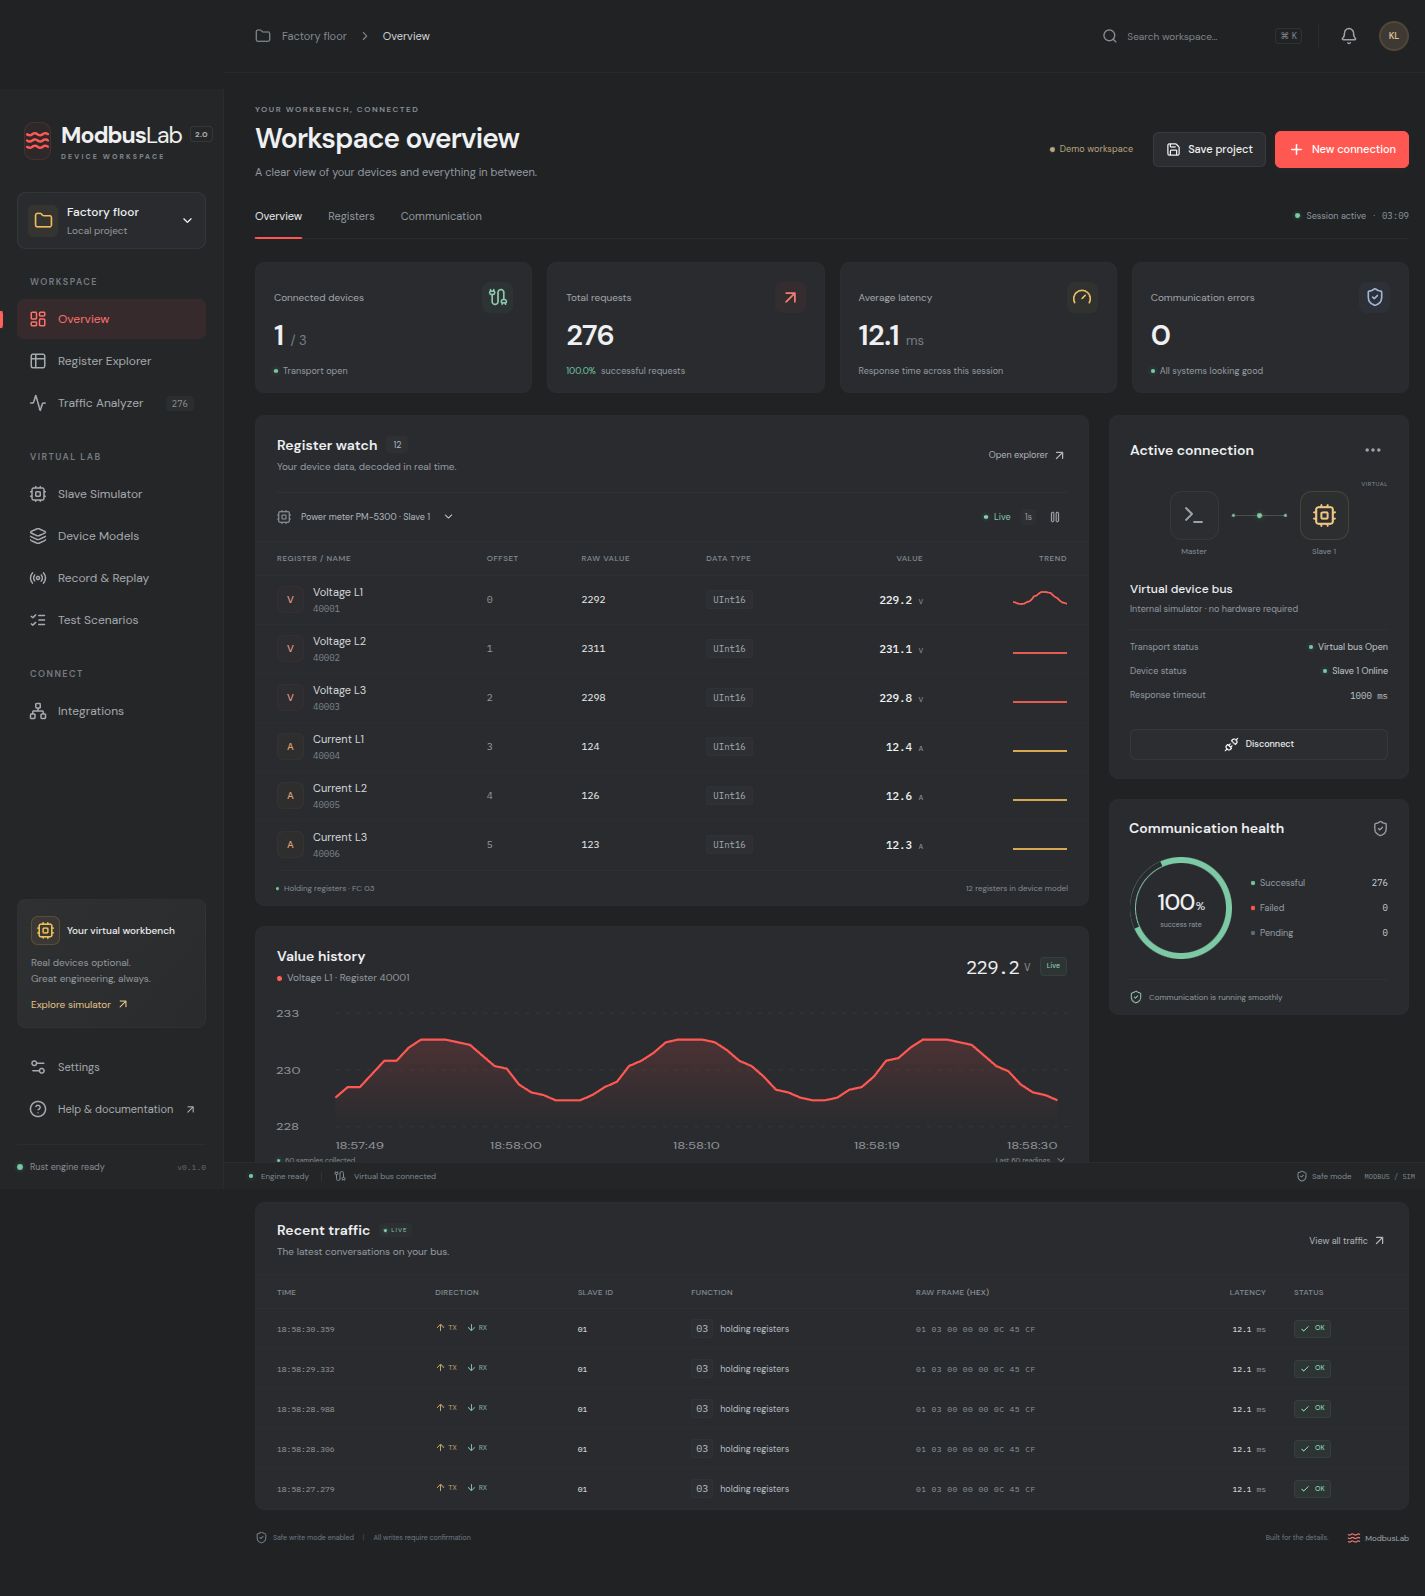The image size is (1425, 1596).
Task: Click the UInt16 type for Current L3
Action: tap(729, 845)
